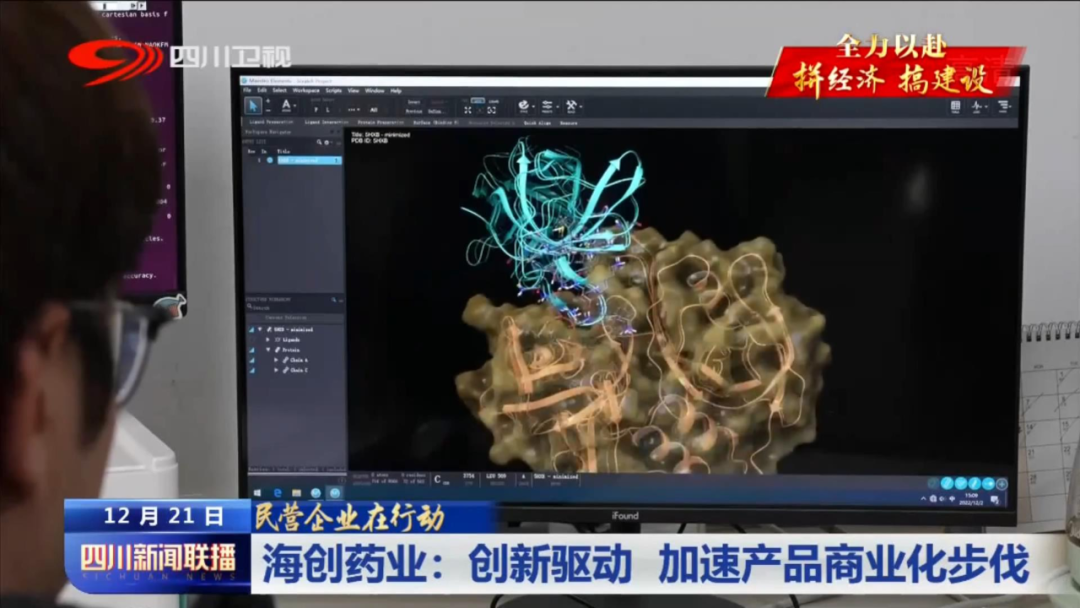Select the arrow pick tool in toolbar

(x=255, y=105)
